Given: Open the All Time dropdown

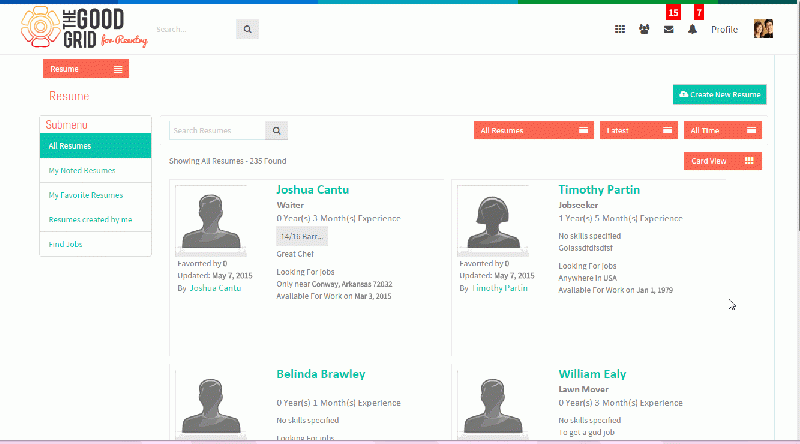Looking at the screenshot, I should [x=723, y=130].
